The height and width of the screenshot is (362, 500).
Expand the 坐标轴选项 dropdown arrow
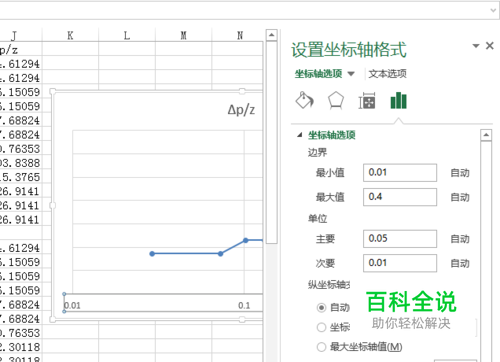[351, 74]
